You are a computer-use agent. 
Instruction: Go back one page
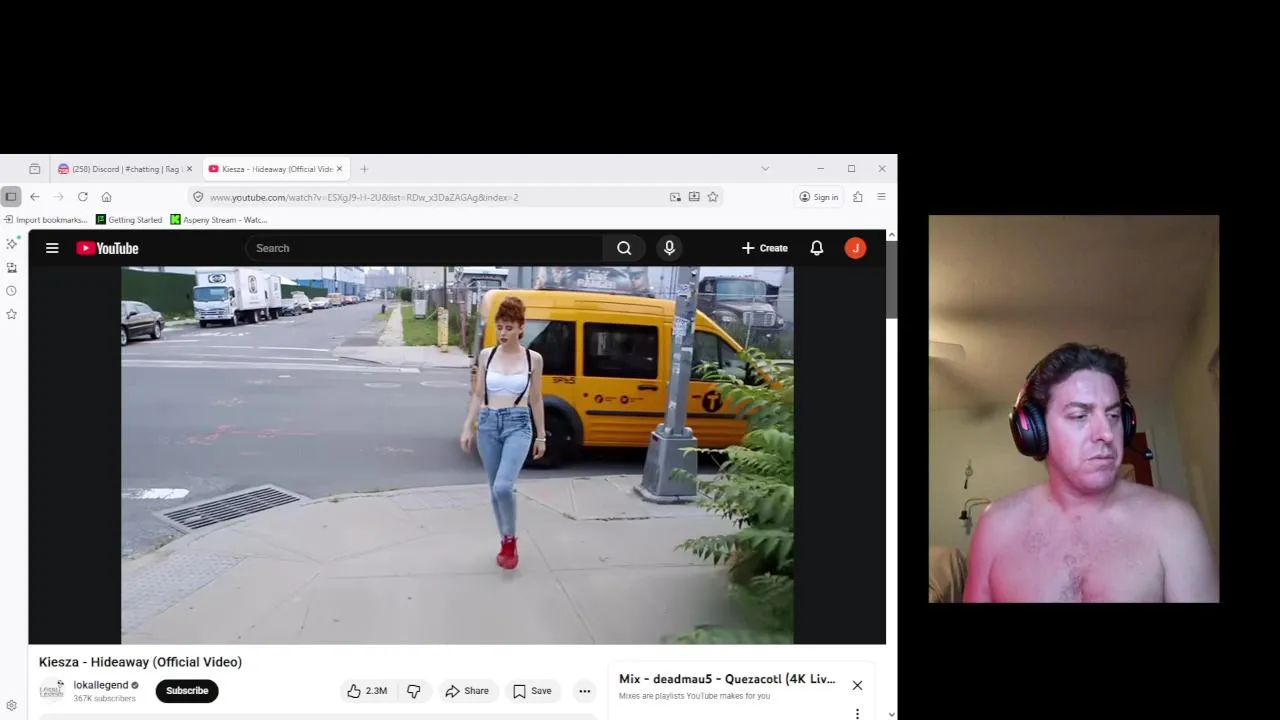tap(35, 197)
